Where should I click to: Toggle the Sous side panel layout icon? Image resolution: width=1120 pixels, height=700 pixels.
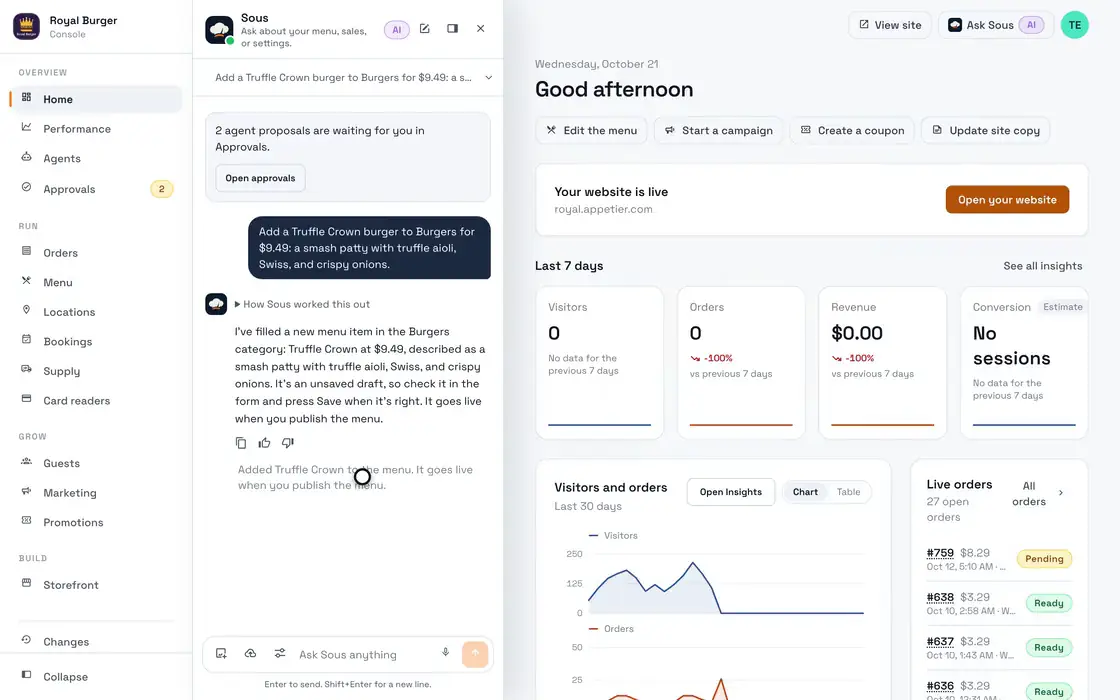[452, 29]
